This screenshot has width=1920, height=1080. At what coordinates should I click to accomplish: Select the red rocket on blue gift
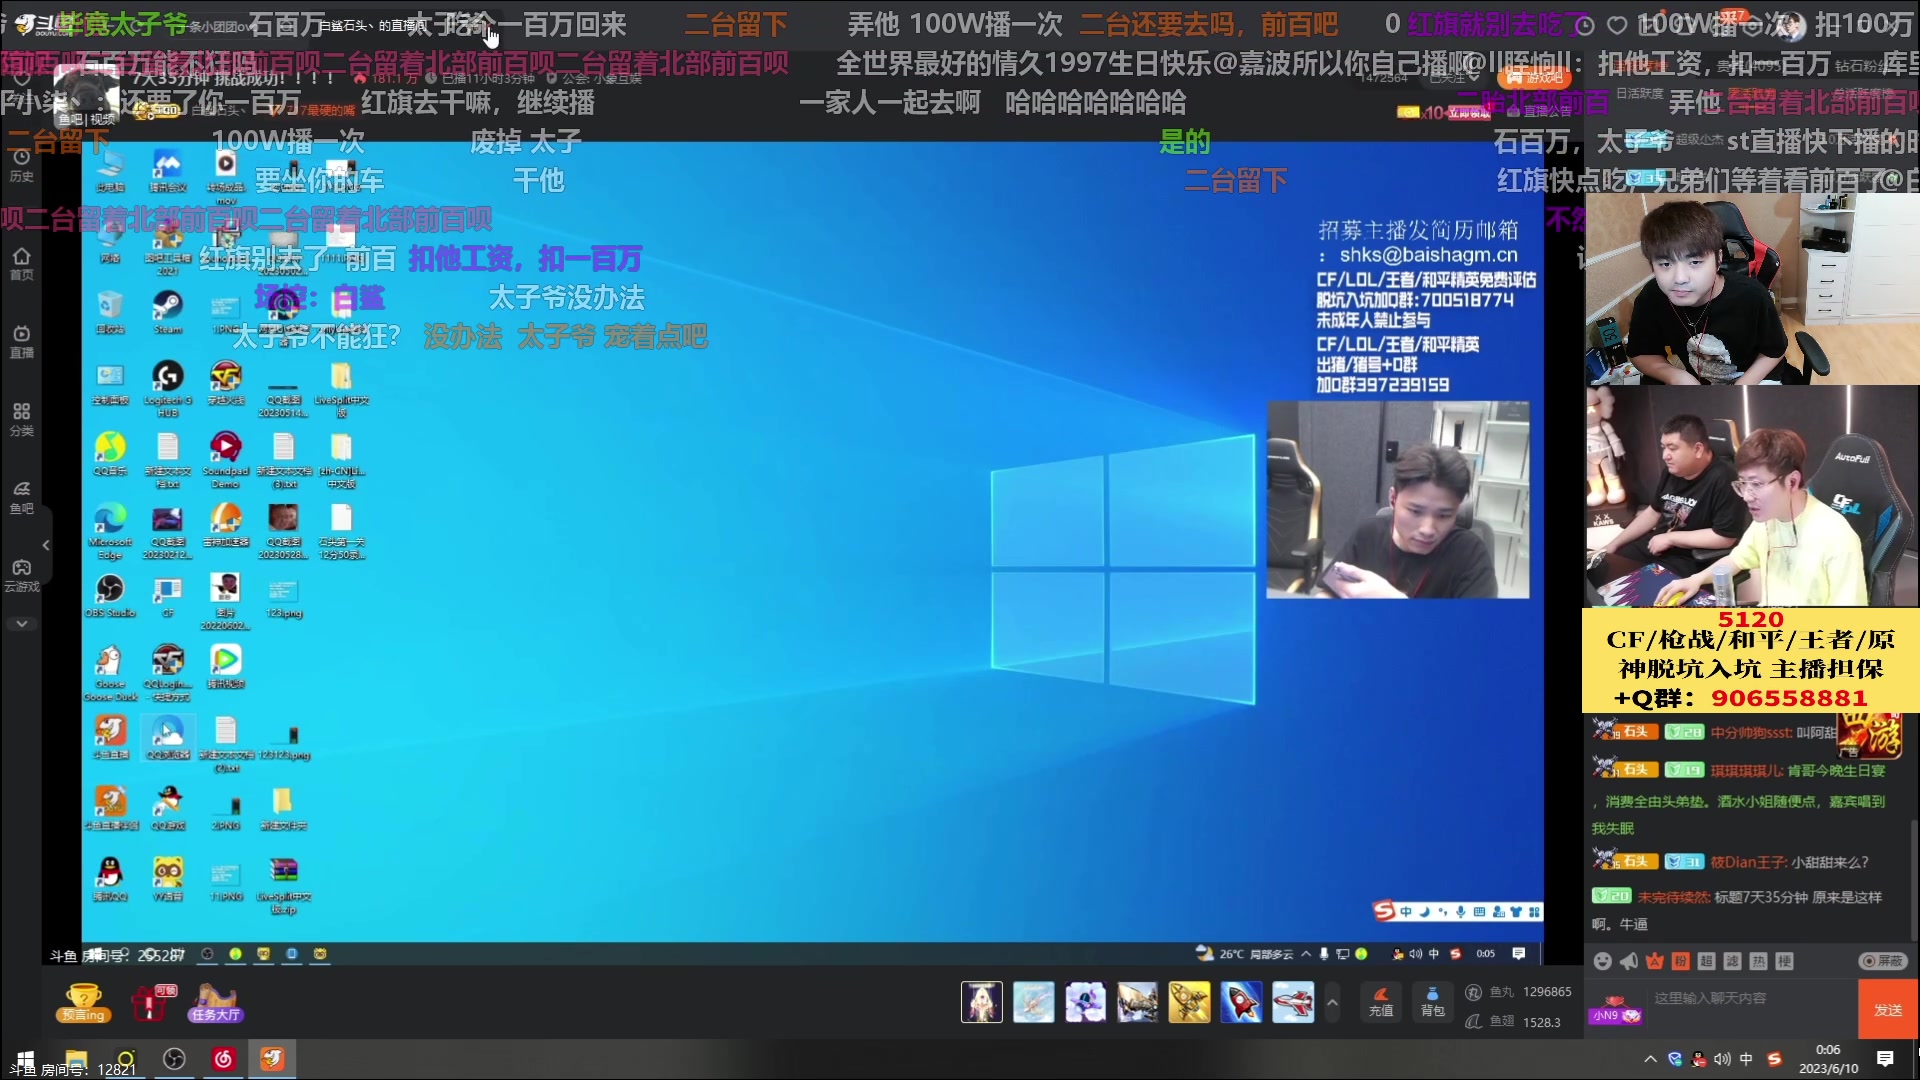1241,1002
